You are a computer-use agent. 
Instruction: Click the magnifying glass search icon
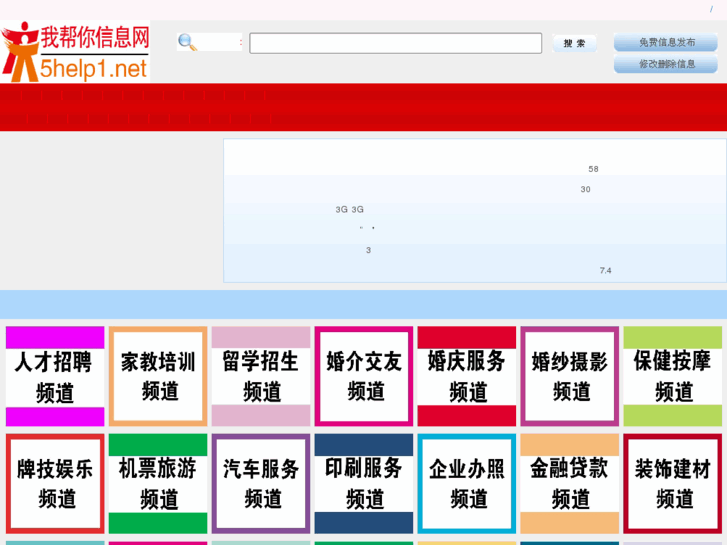click(187, 42)
